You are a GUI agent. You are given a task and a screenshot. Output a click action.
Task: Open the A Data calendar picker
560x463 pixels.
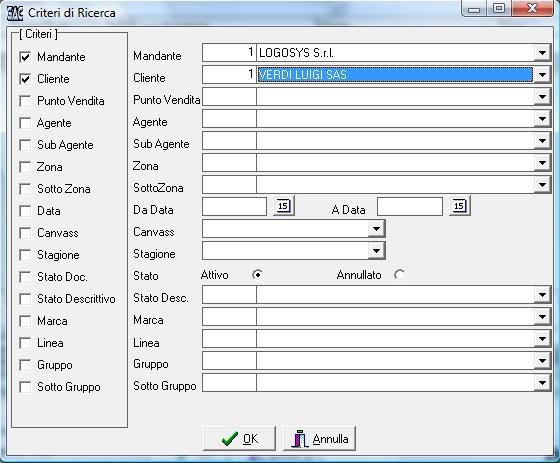point(460,206)
